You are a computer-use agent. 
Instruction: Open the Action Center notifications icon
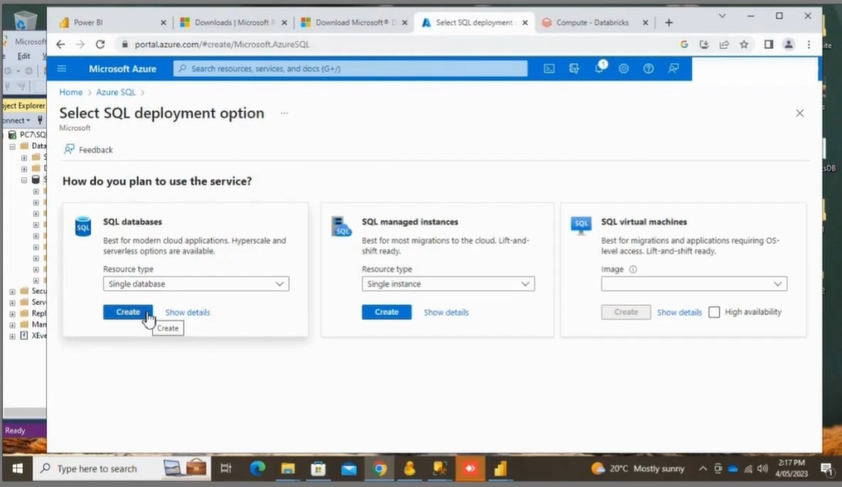[x=826, y=469]
